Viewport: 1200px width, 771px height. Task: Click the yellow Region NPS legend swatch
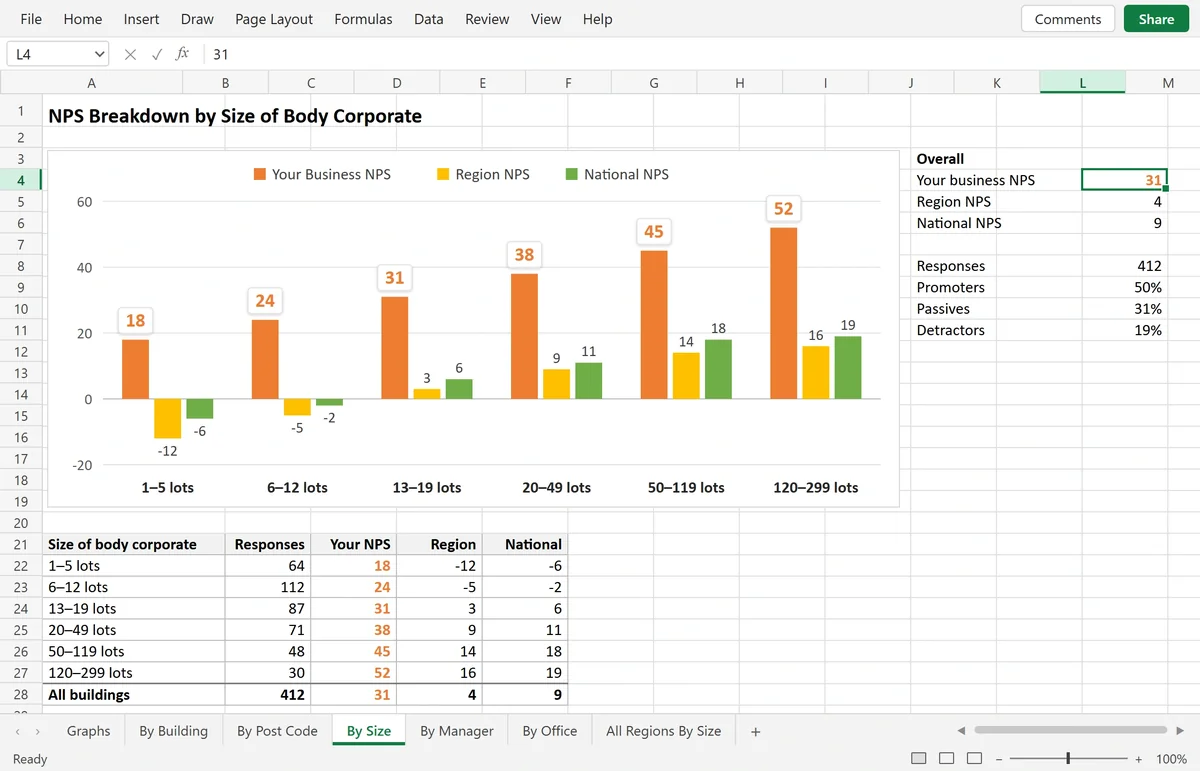tap(443, 174)
